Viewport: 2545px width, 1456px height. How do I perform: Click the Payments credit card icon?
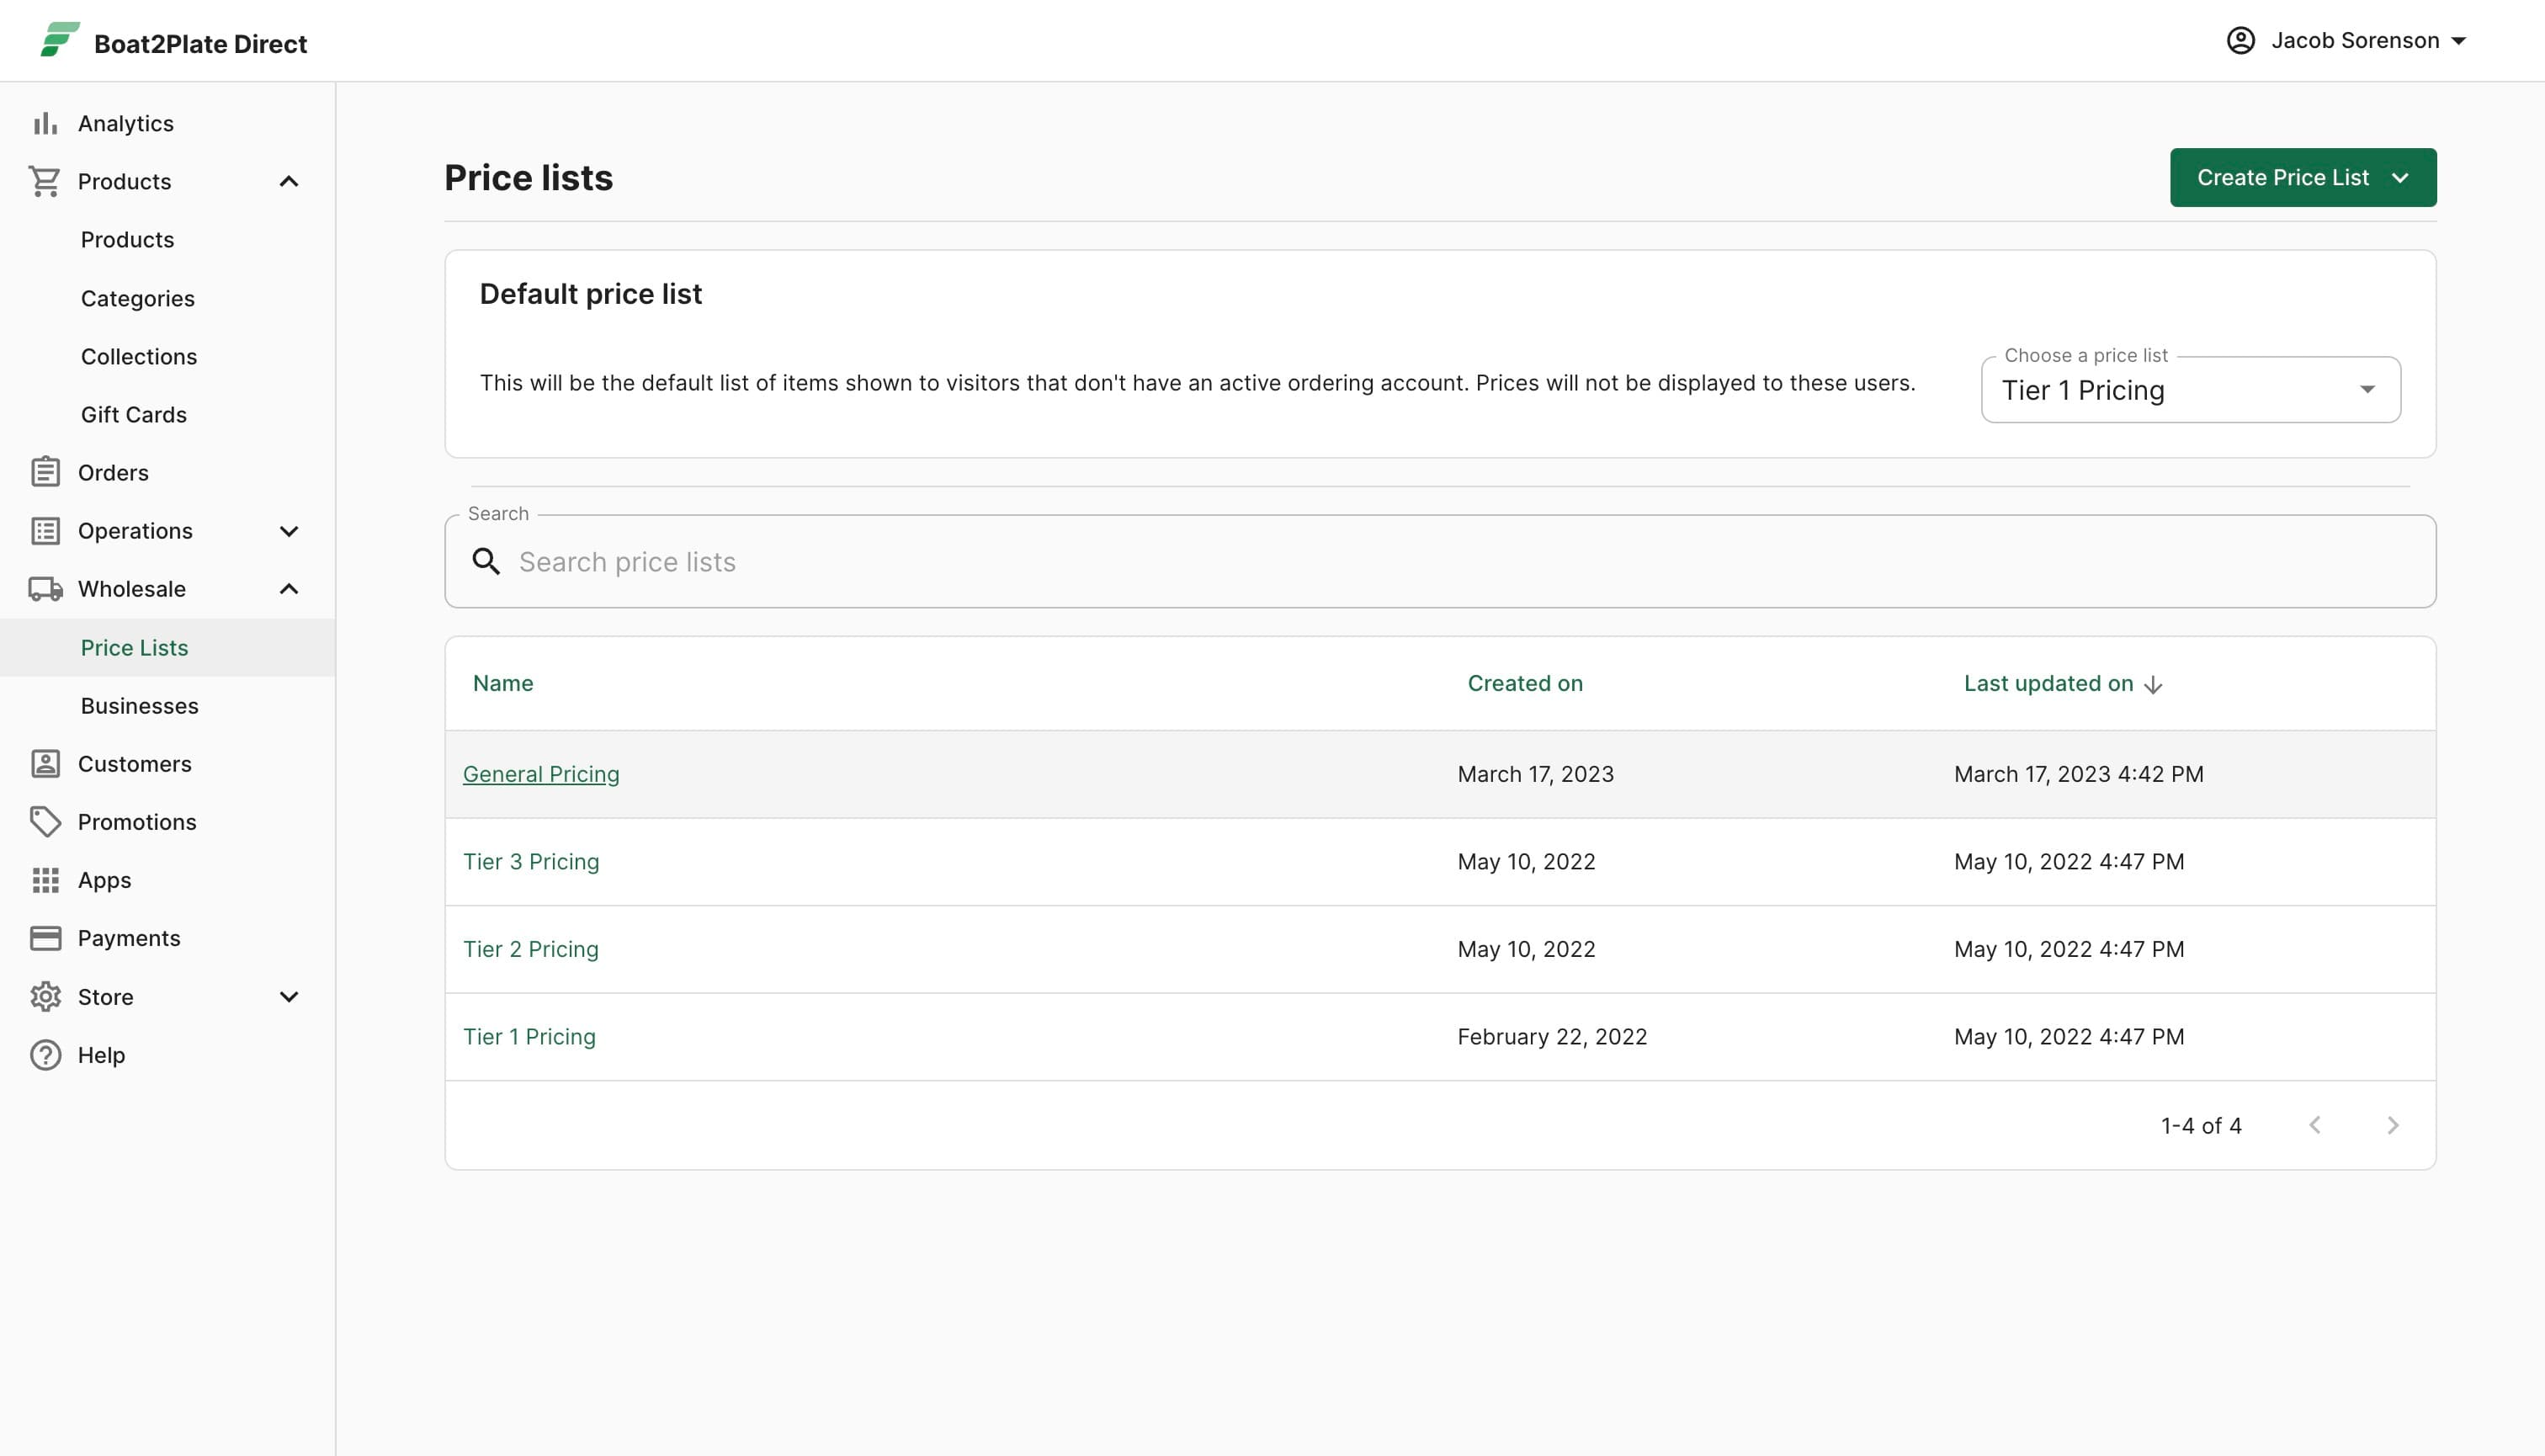(x=45, y=938)
